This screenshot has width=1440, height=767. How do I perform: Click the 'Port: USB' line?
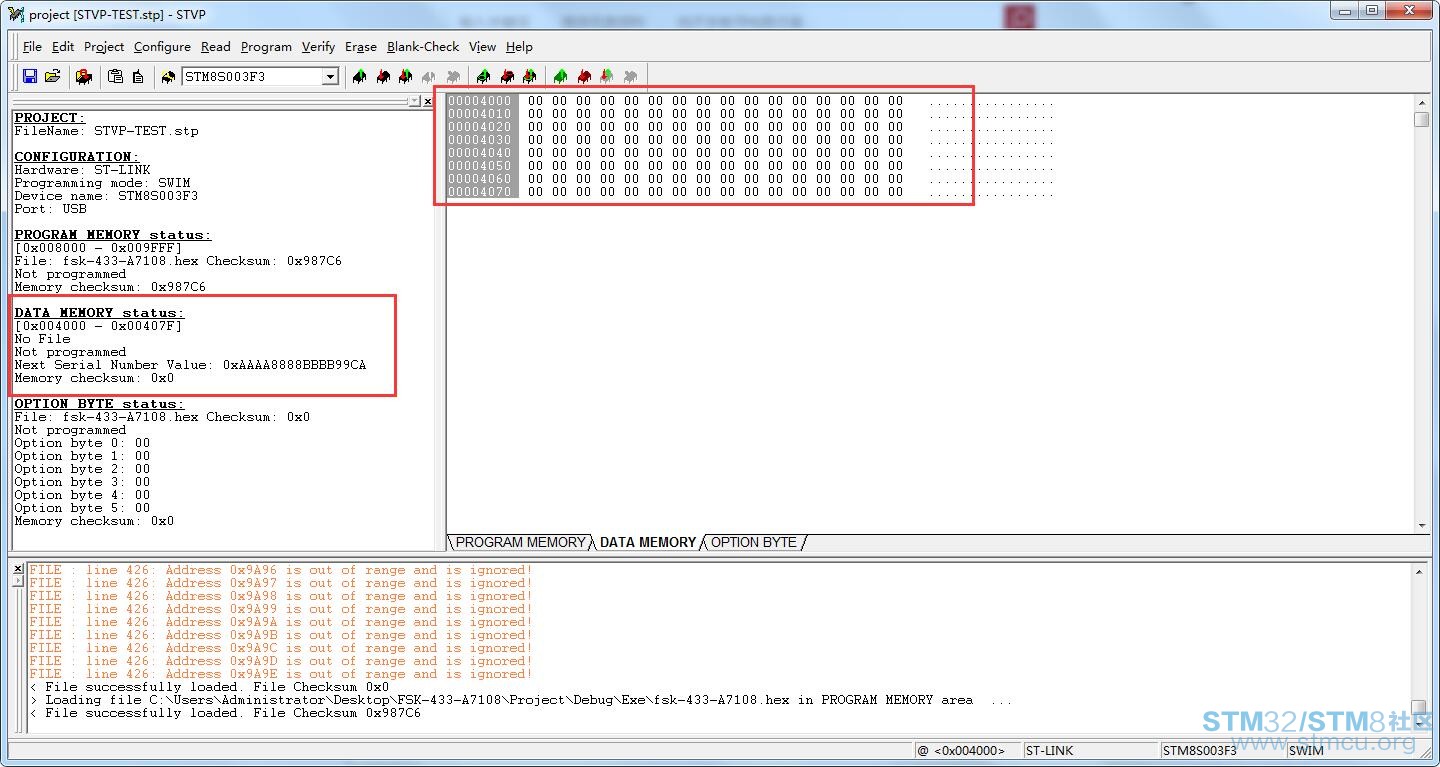click(x=50, y=209)
